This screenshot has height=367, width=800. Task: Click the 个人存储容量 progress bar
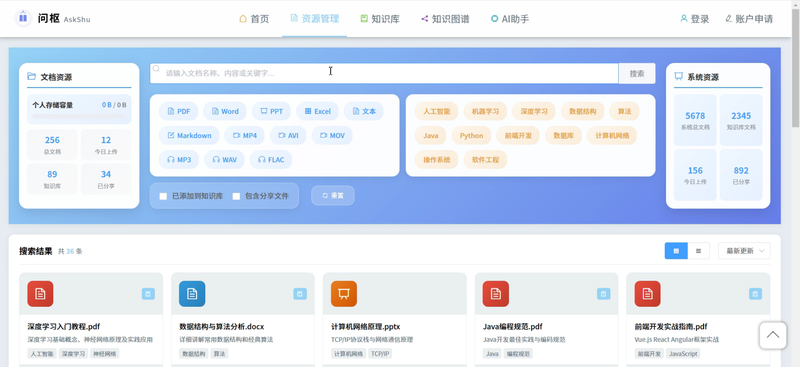click(79, 116)
